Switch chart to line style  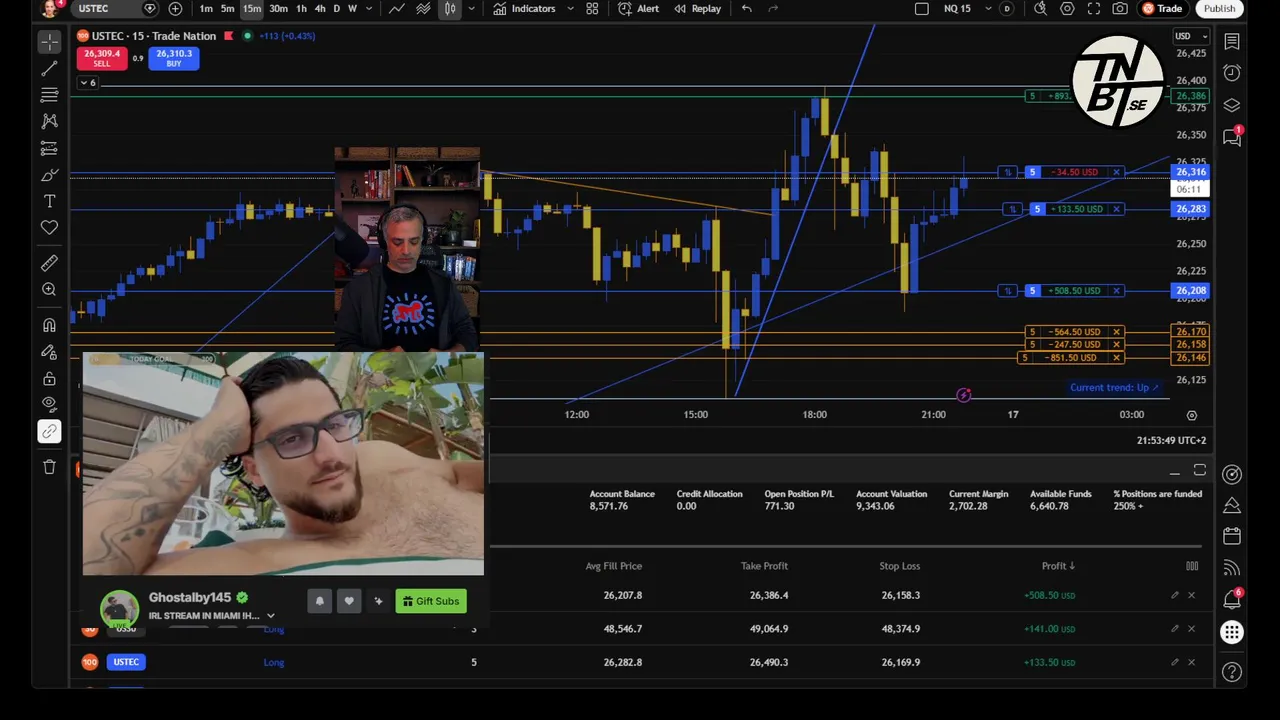[397, 9]
